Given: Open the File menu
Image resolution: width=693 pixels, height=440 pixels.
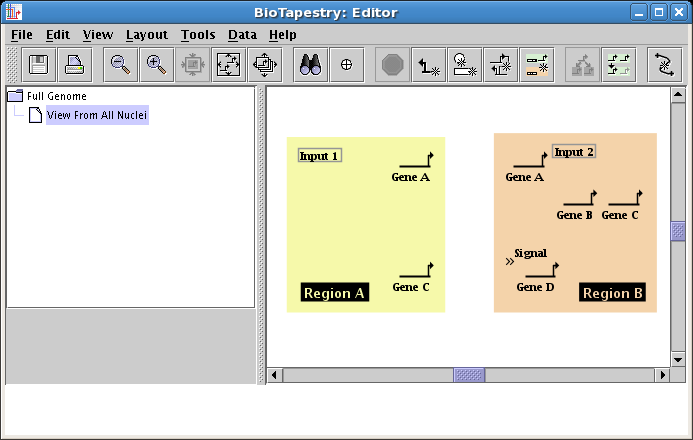Looking at the screenshot, I should point(22,34).
